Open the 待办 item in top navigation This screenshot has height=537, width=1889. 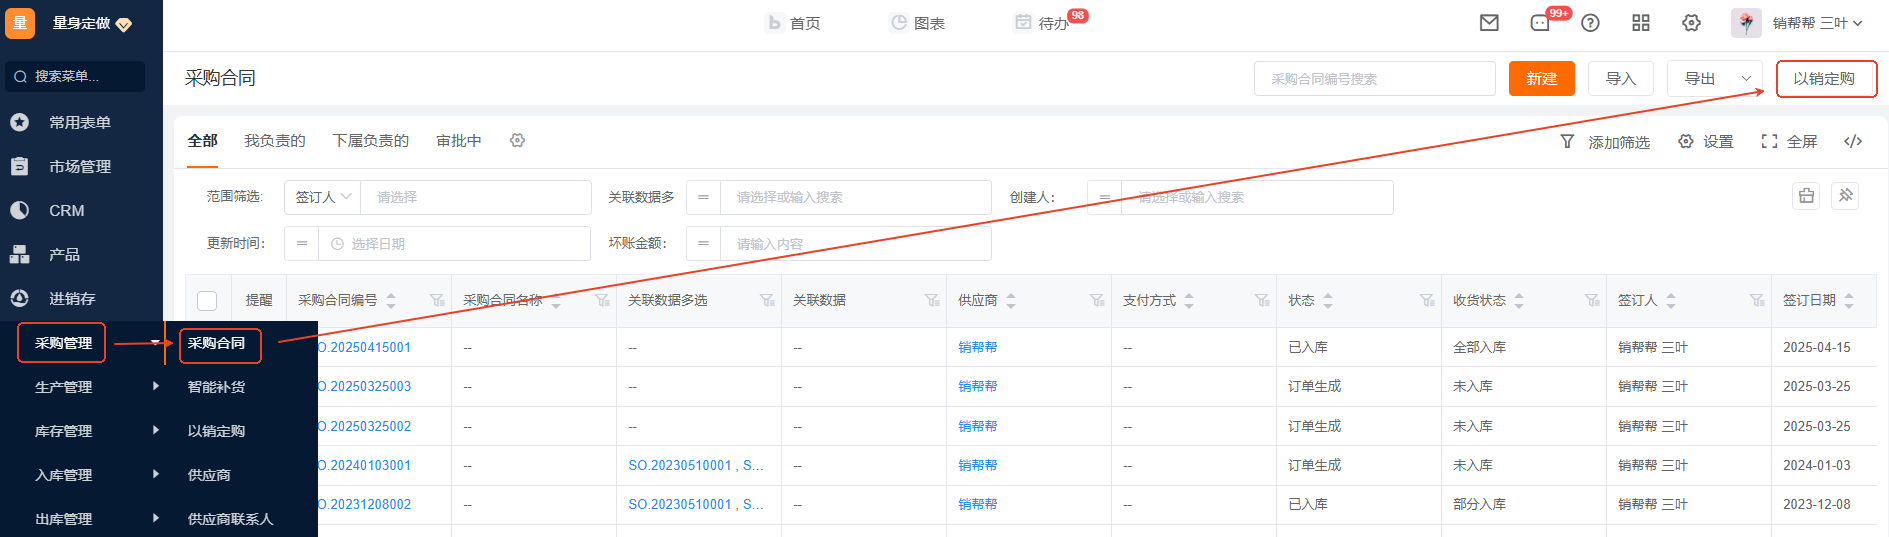(x=1052, y=23)
